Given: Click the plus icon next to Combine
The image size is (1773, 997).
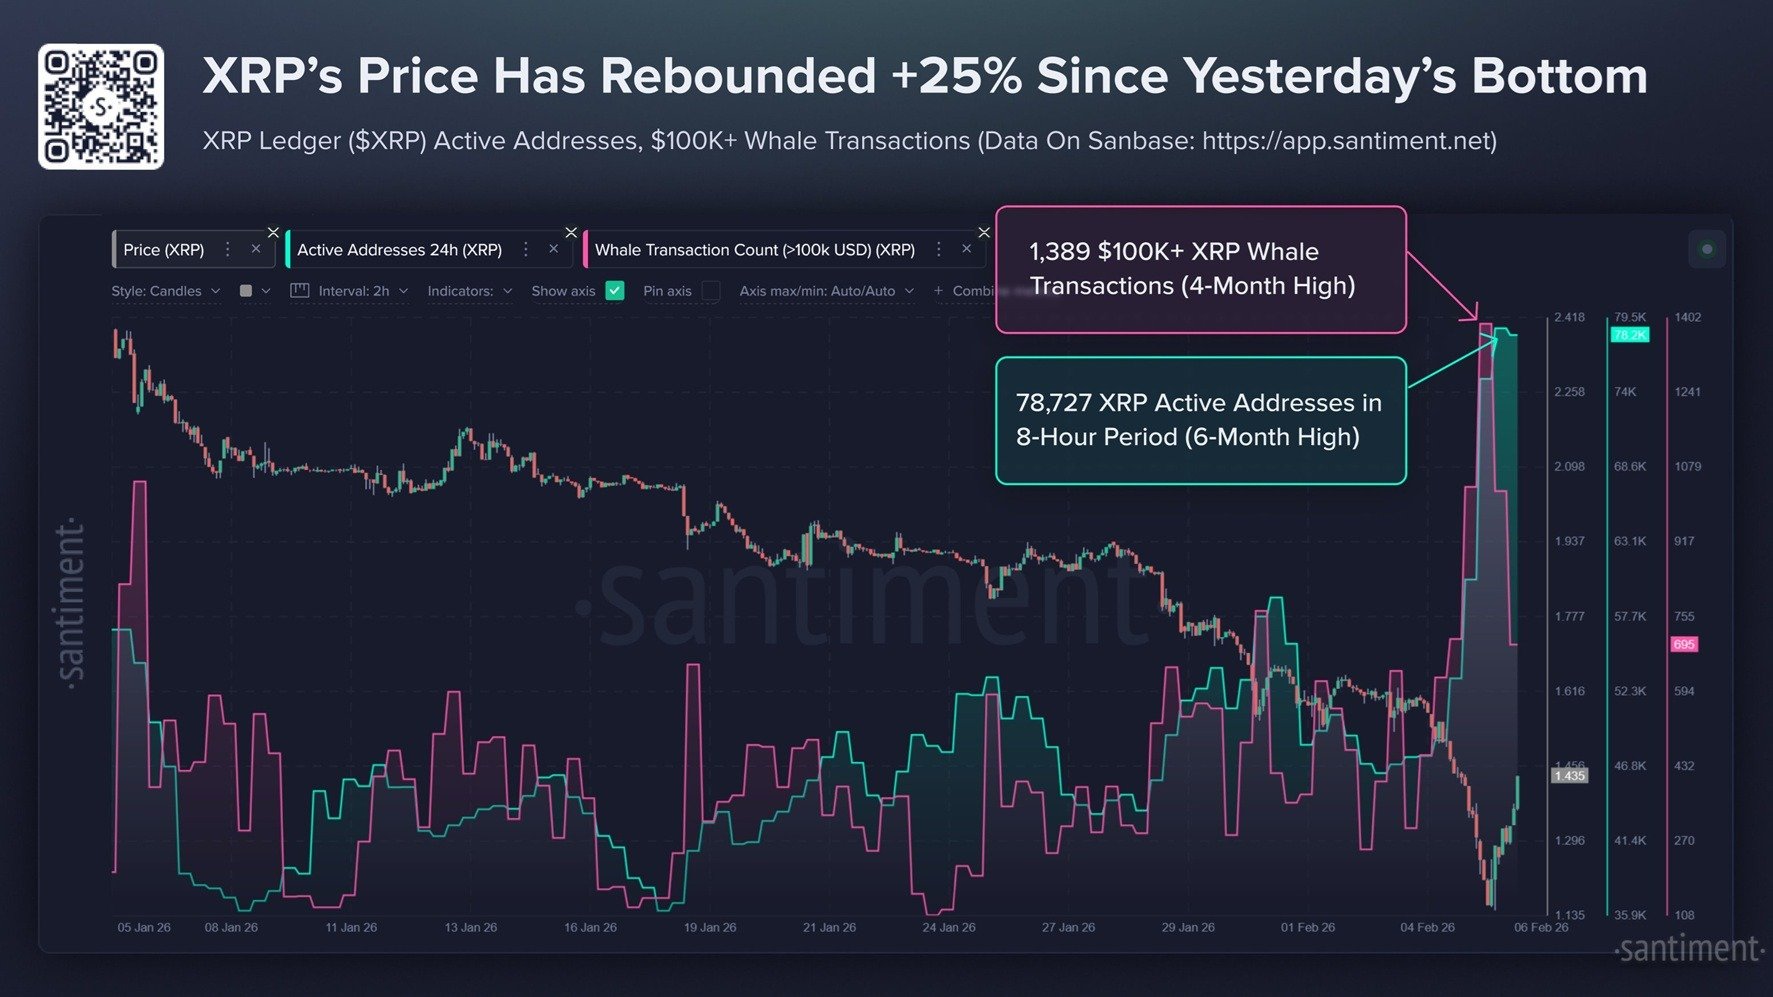Looking at the screenshot, I should [x=937, y=290].
